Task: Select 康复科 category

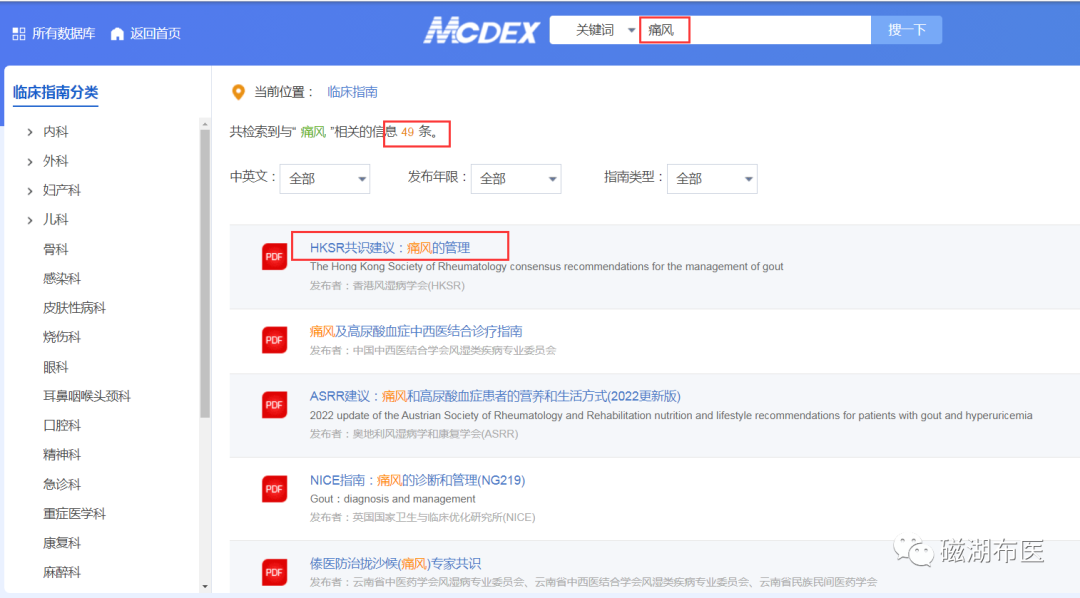Action: click(x=62, y=543)
